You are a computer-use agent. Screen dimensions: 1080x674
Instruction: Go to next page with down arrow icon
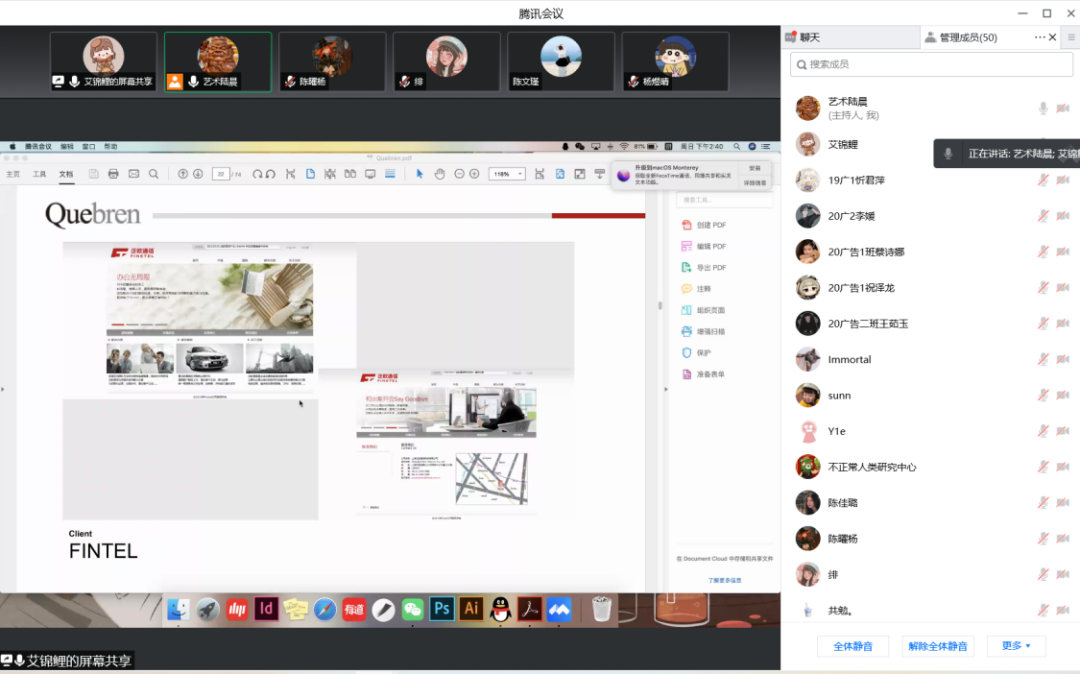point(198,174)
